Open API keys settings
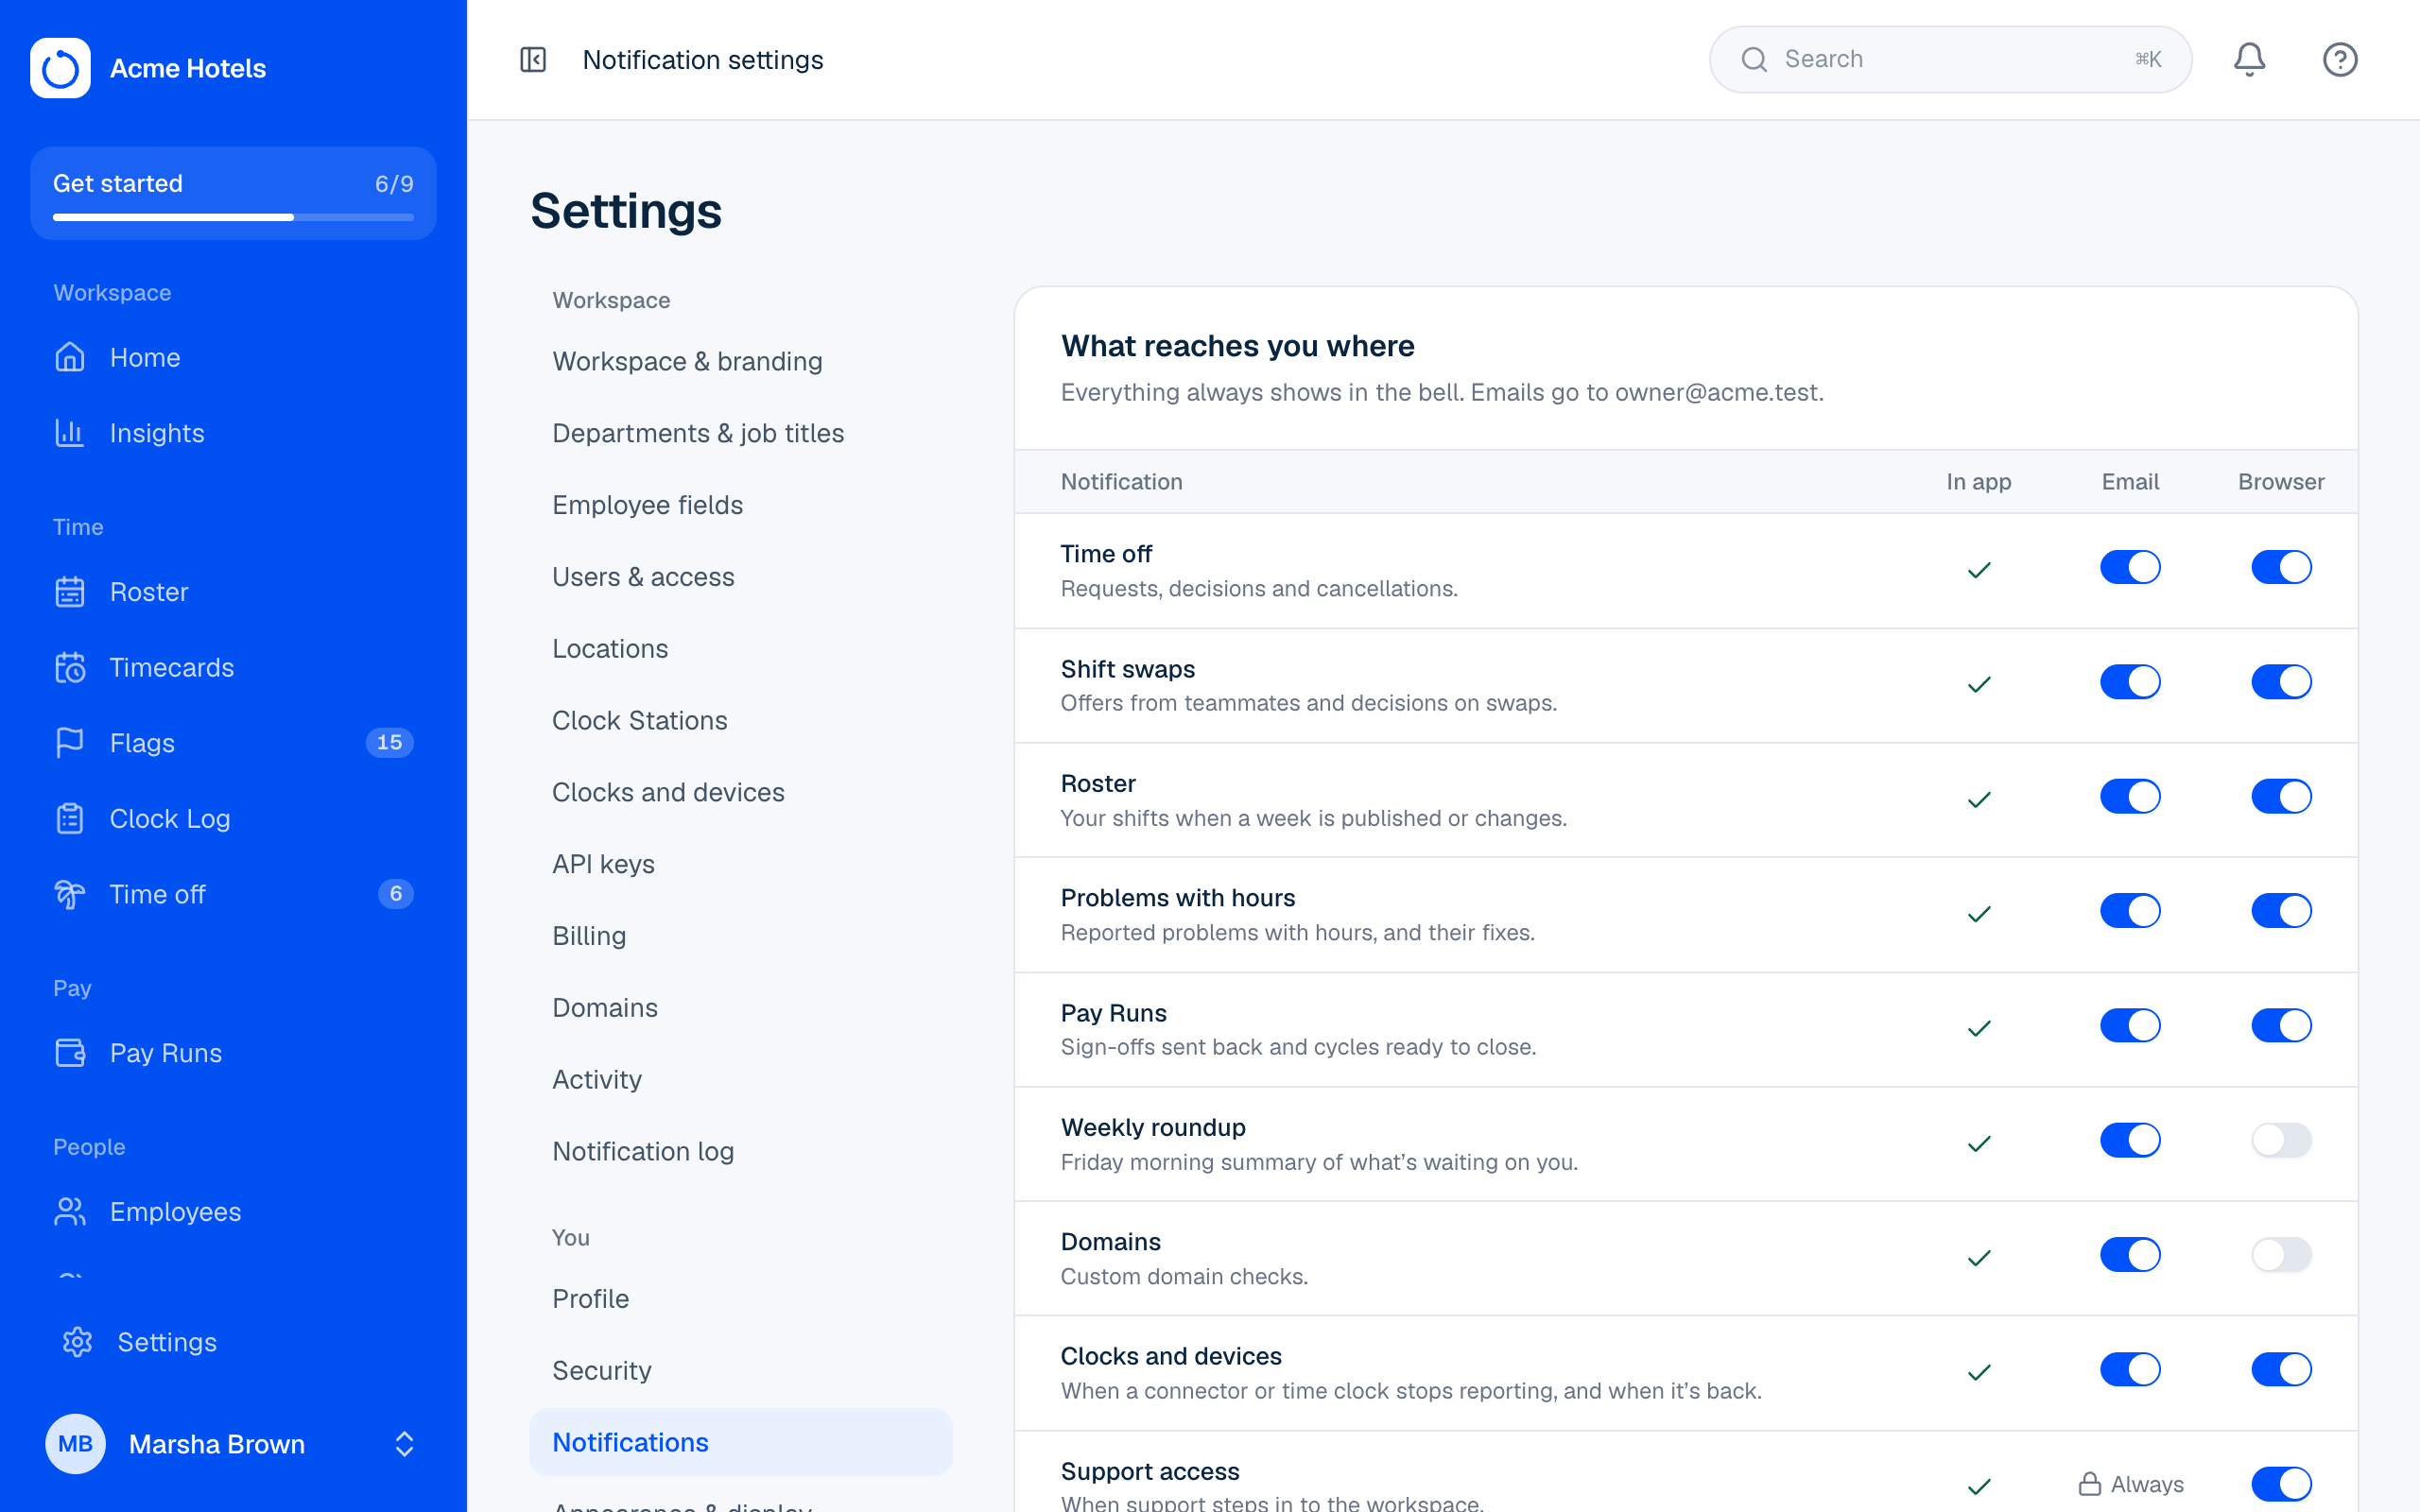2420x1512 pixels. point(741,864)
